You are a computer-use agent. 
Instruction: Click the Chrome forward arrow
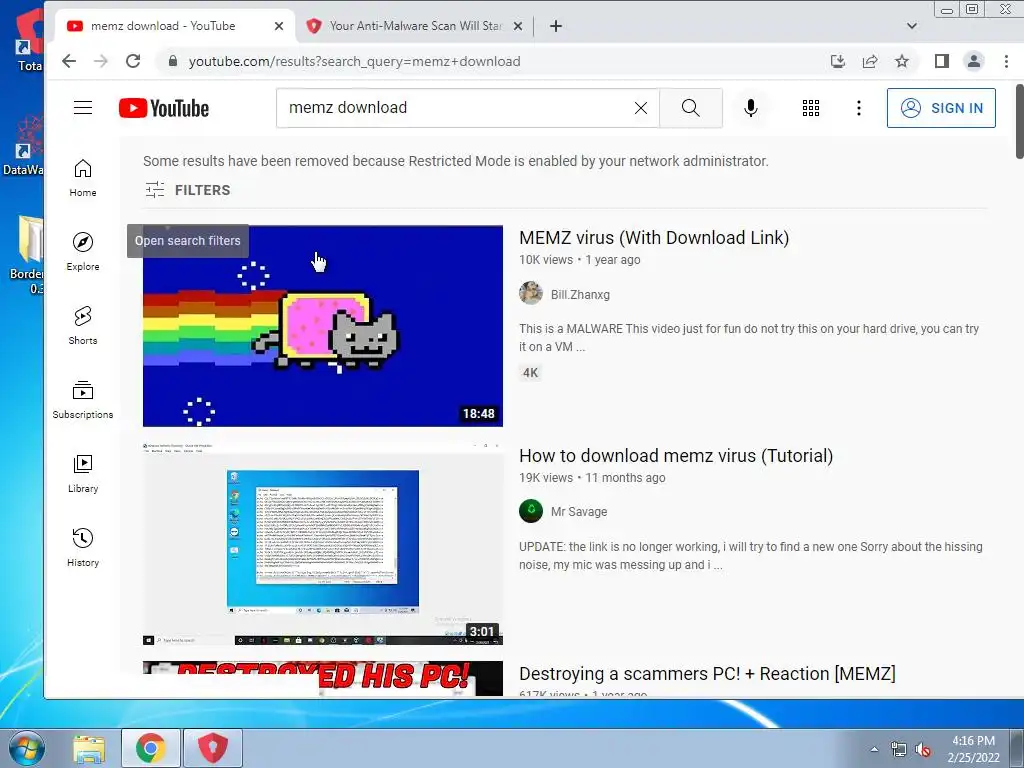click(101, 61)
